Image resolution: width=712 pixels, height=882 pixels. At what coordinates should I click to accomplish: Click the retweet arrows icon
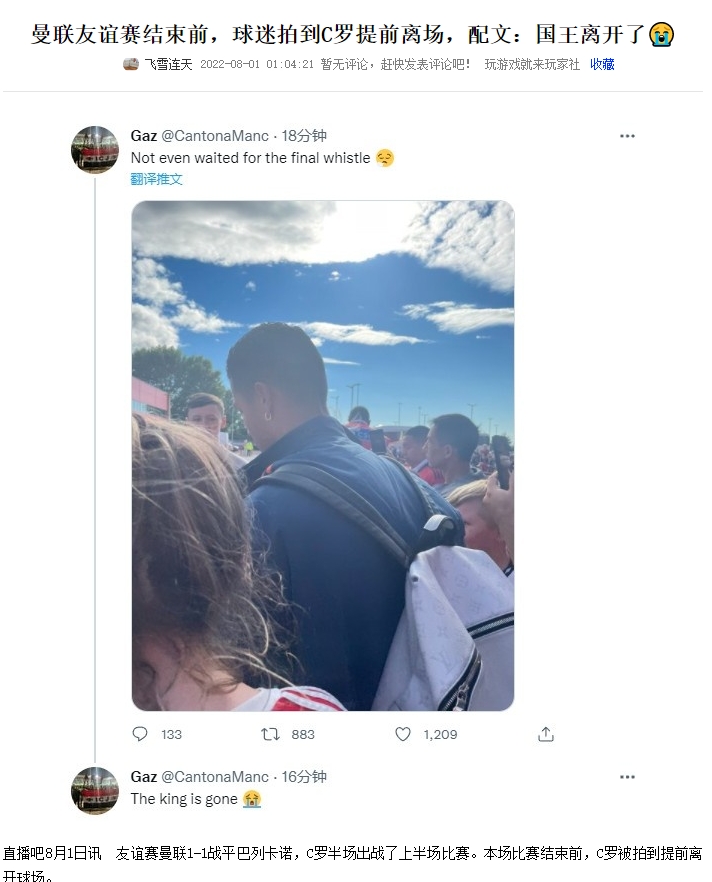click(x=271, y=734)
